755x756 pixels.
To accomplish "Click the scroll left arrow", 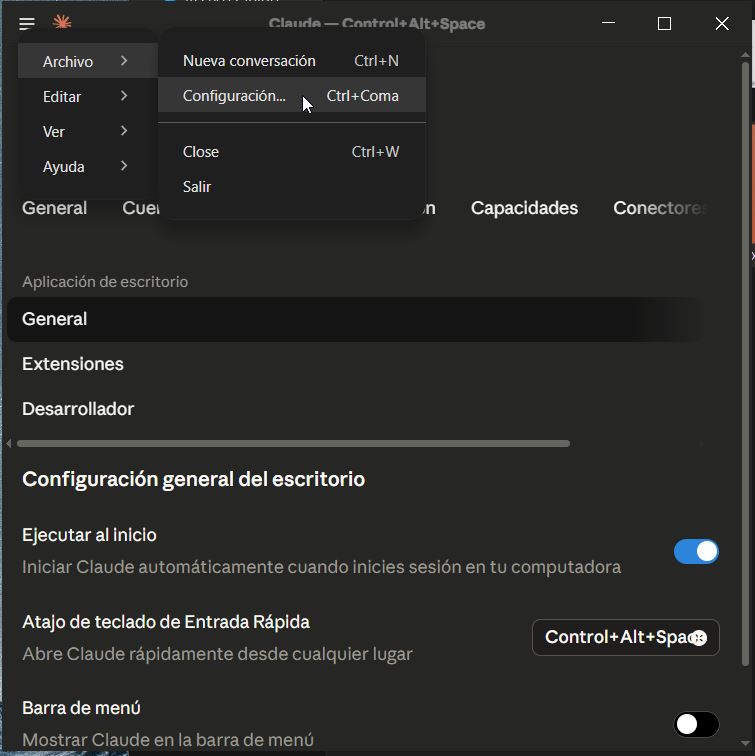I will 9,444.
